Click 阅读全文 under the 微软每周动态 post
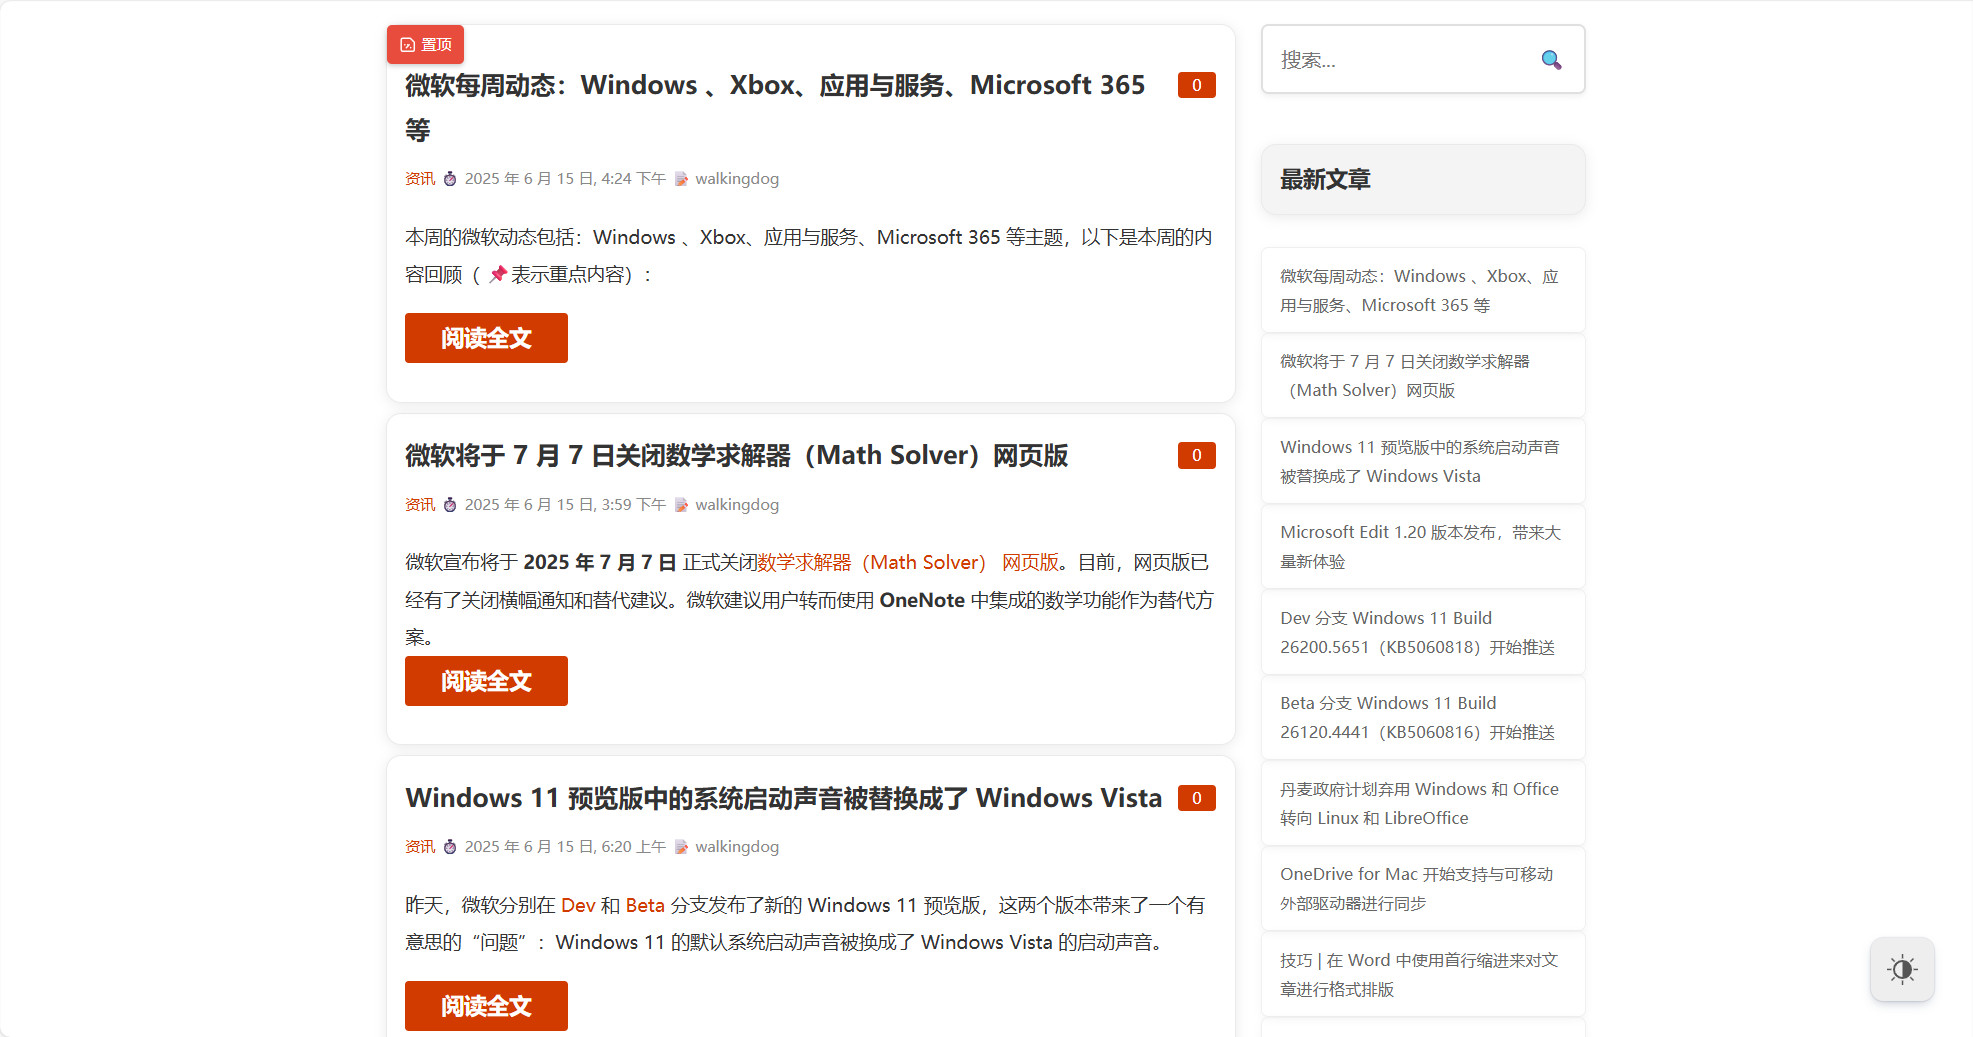This screenshot has width=1973, height=1037. coord(486,338)
